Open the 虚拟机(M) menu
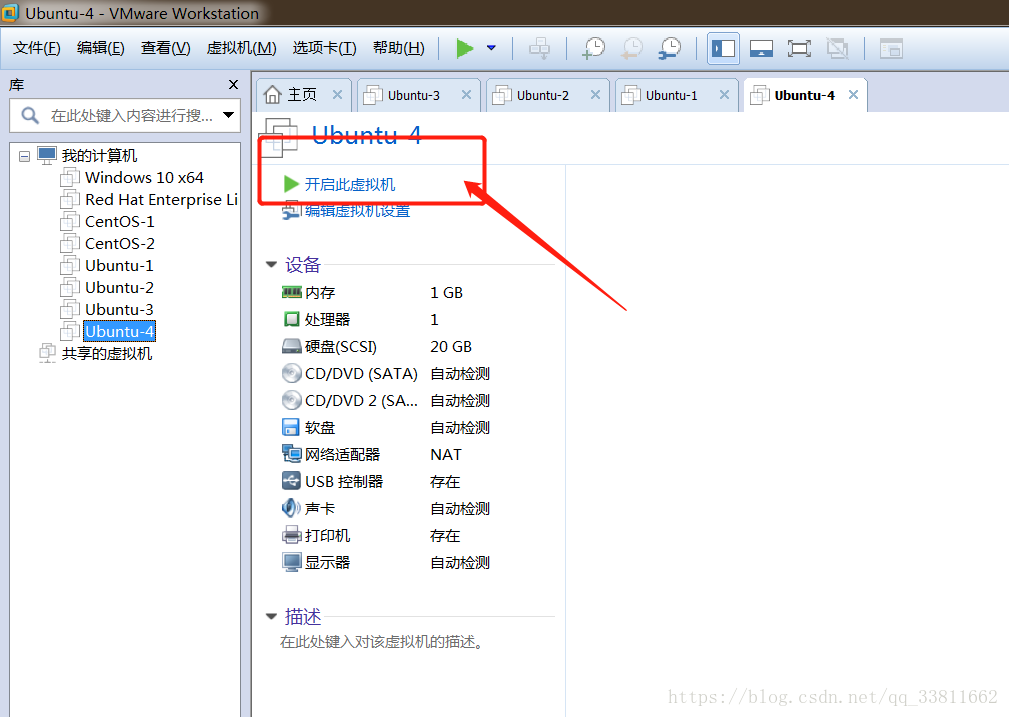1009x717 pixels. click(x=241, y=48)
